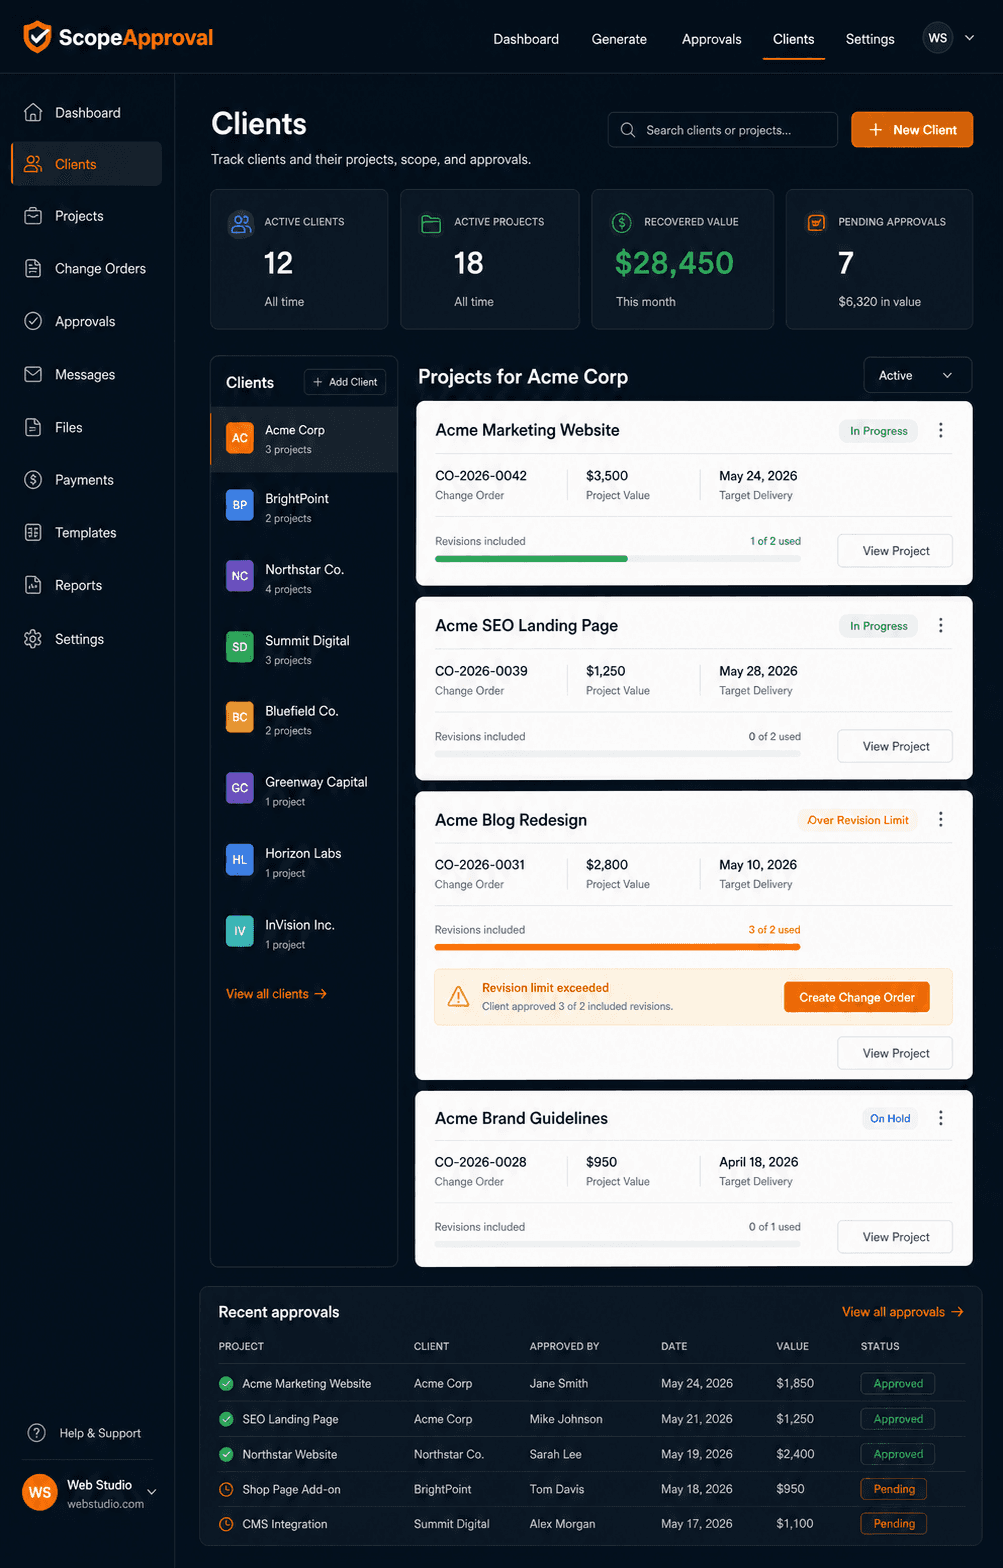Click the Help & Support question mark icon
Image resolution: width=1003 pixels, height=1568 pixels.
pos(37,1433)
